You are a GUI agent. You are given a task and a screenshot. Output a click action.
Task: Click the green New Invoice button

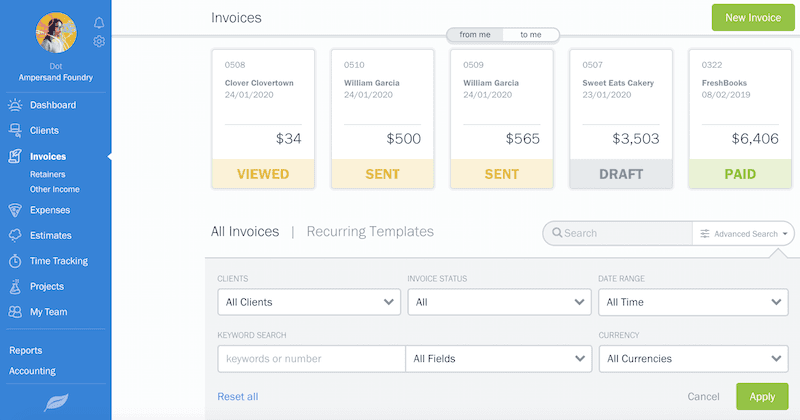(x=752, y=18)
